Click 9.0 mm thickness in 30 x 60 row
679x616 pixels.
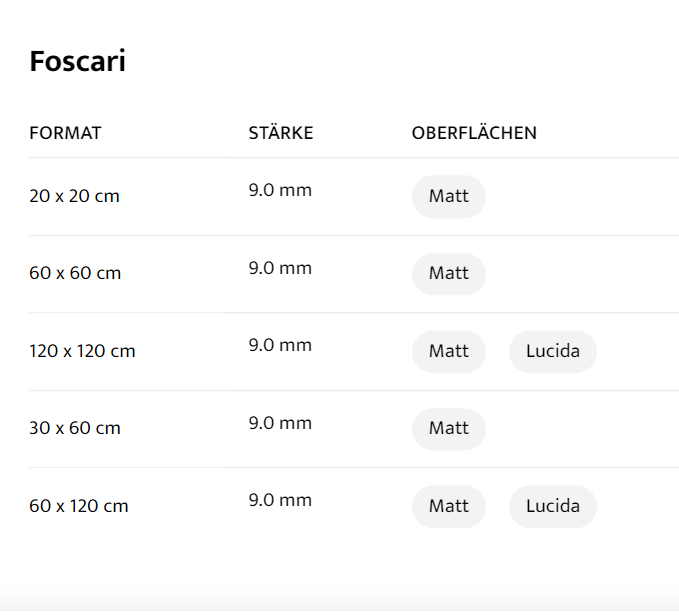[x=280, y=423]
